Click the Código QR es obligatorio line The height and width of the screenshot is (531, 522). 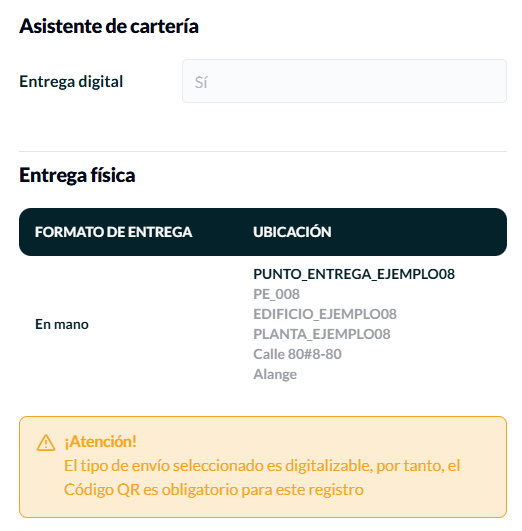tap(214, 490)
